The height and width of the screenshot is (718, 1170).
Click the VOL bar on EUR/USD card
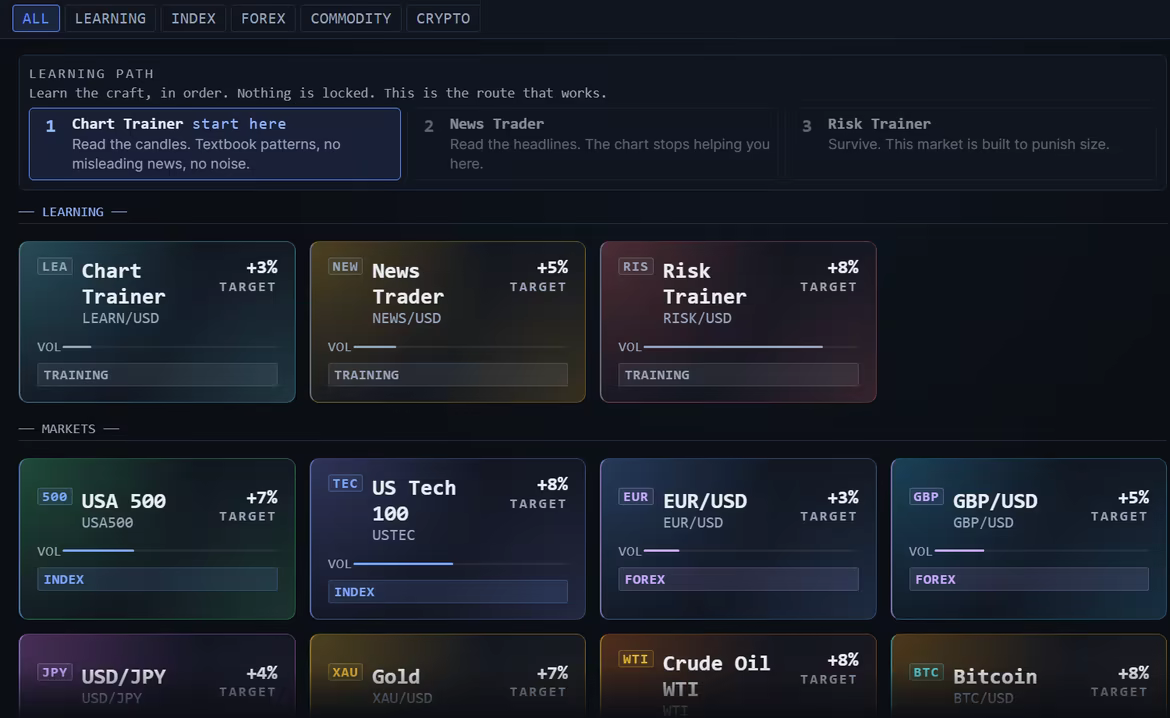[x=751, y=551]
